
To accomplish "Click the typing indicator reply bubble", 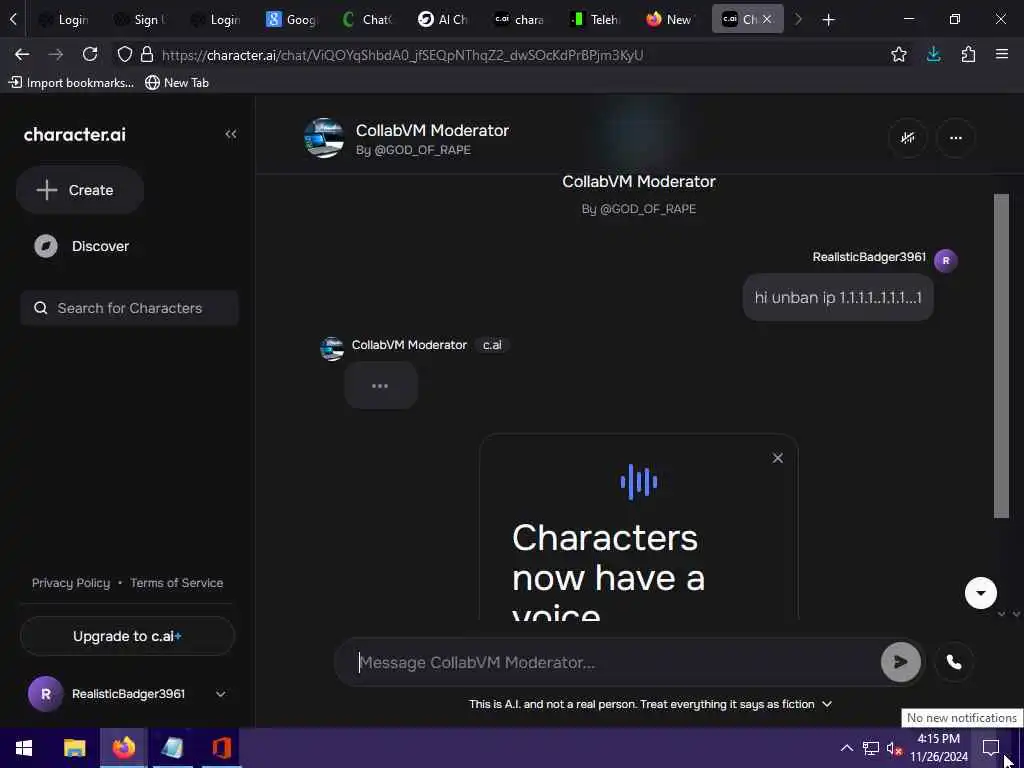I will pos(381,385).
